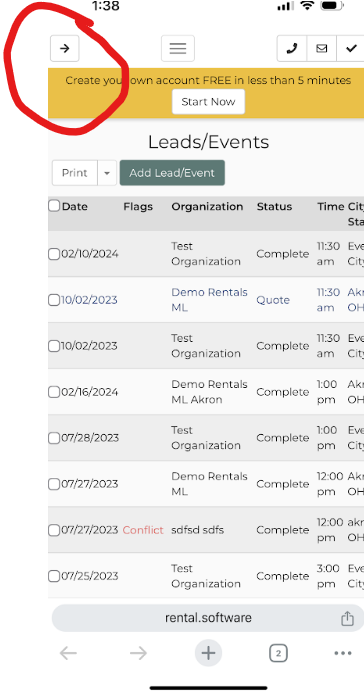364x693 pixels.
Task: Click the Start Now button
Action: coord(208,102)
